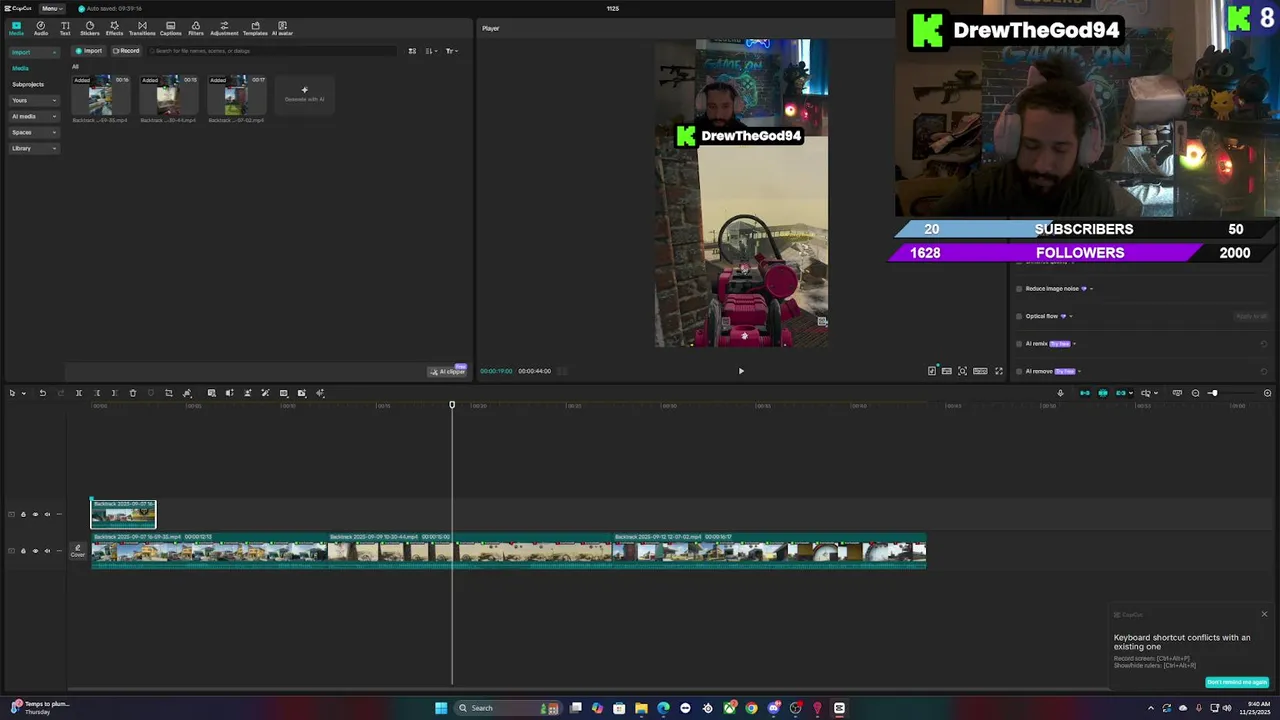Expand the Spaces section
Viewport: 1280px width, 720px height.
(x=33, y=132)
